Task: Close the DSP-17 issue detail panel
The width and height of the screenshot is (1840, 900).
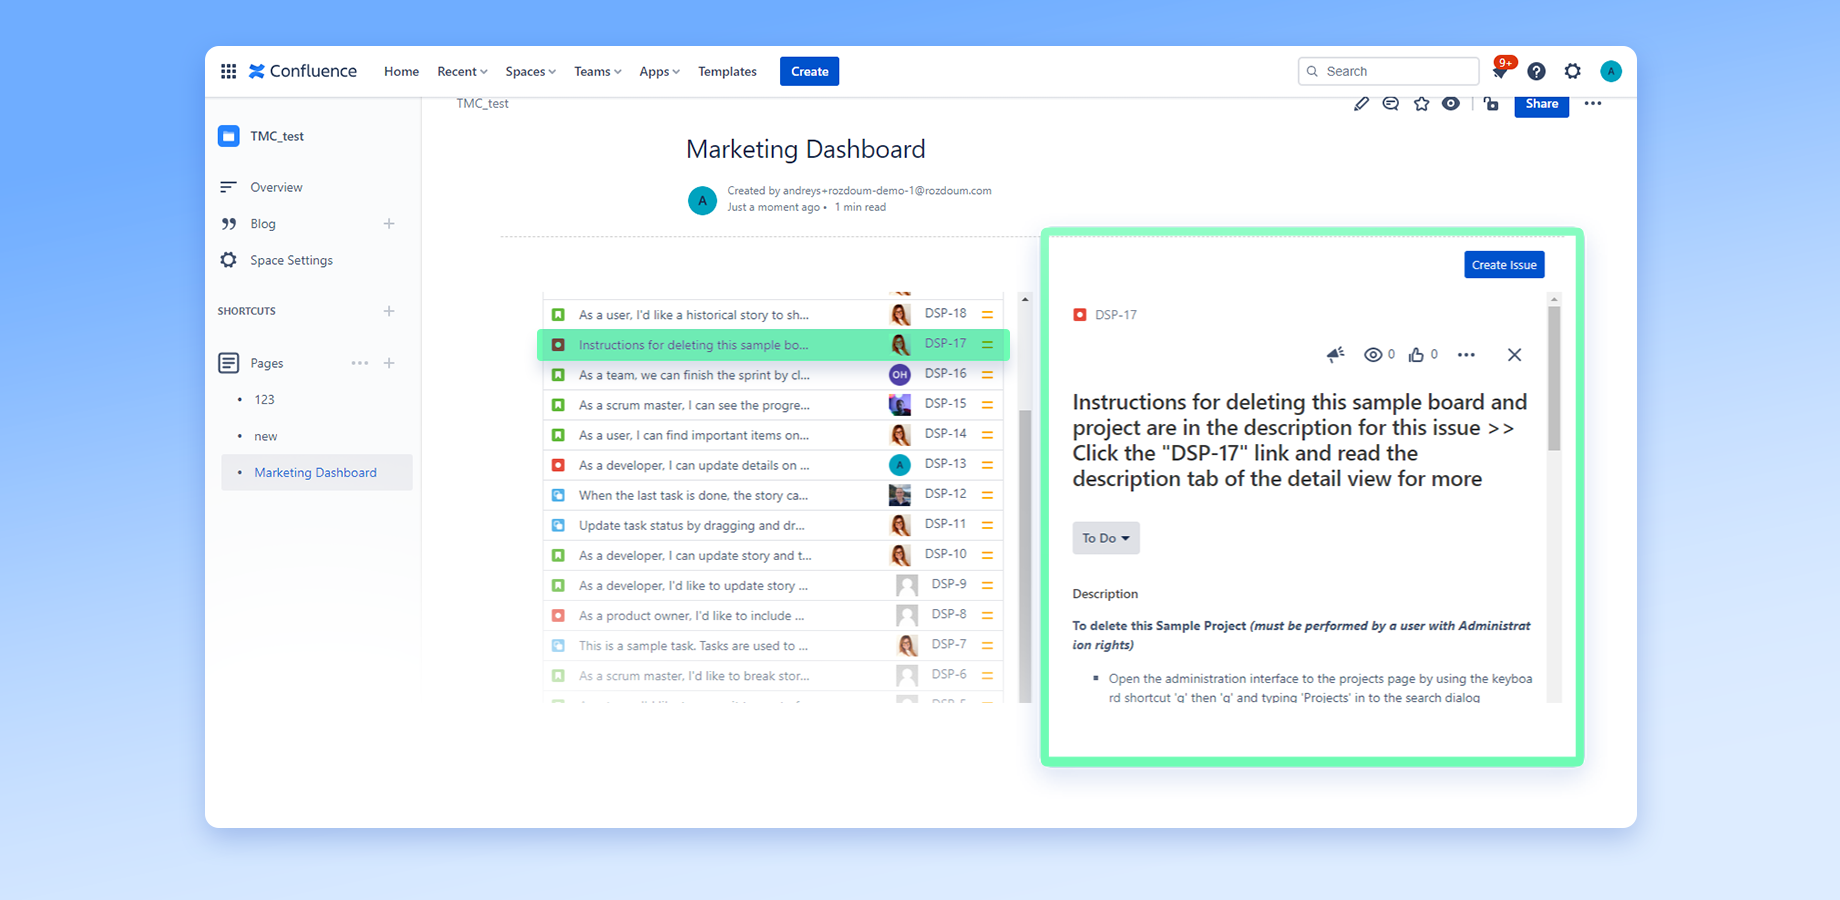Action: 1514,355
